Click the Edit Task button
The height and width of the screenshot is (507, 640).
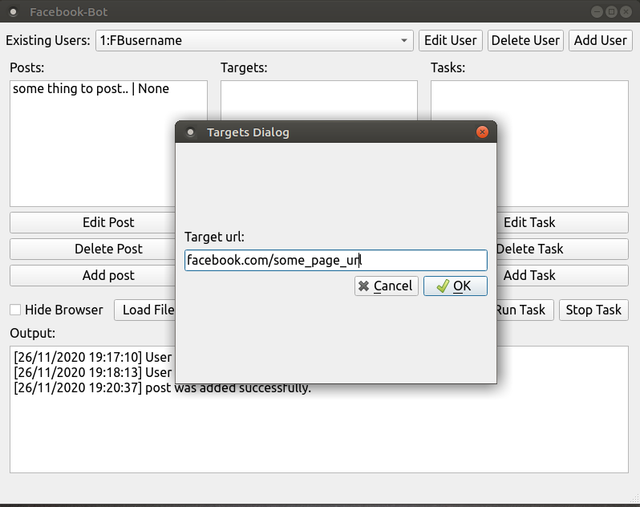(562, 222)
